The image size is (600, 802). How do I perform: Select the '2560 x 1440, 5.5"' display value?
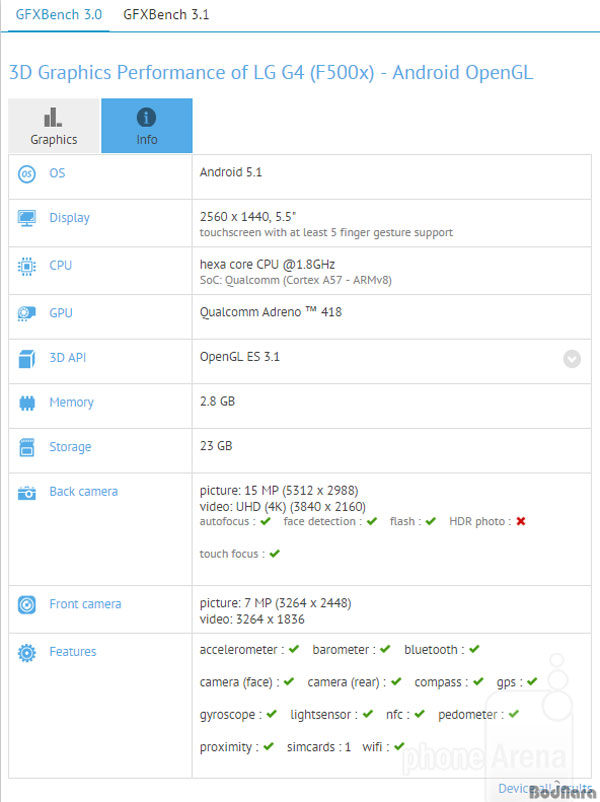(x=248, y=217)
